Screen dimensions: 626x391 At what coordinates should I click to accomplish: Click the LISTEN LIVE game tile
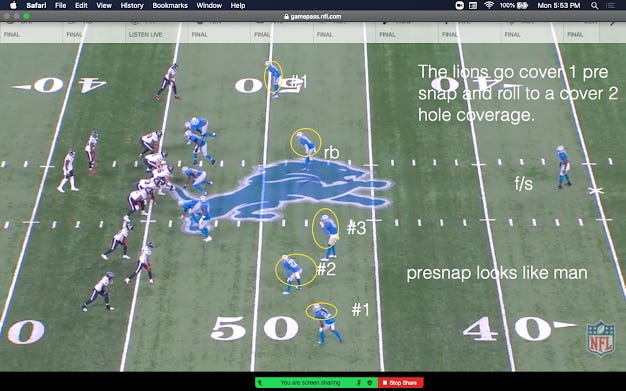coord(156,32)
